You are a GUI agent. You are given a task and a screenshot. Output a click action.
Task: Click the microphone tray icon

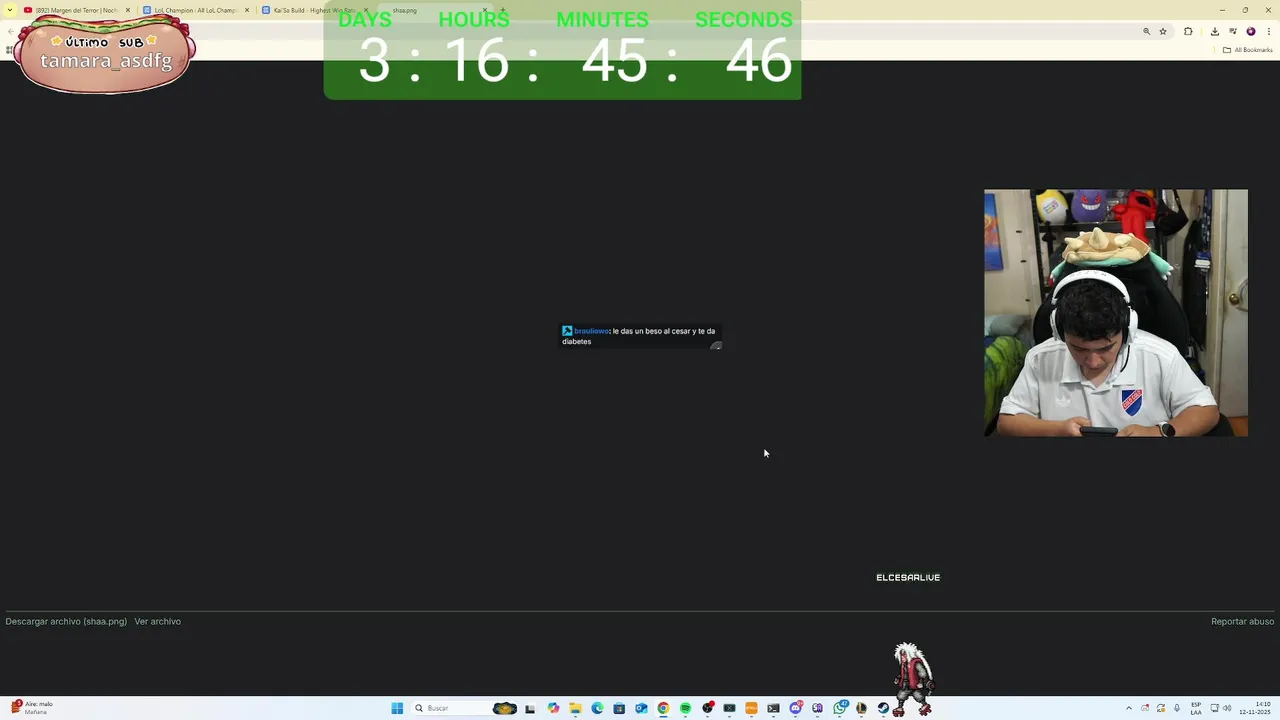tap(1177, 708)
